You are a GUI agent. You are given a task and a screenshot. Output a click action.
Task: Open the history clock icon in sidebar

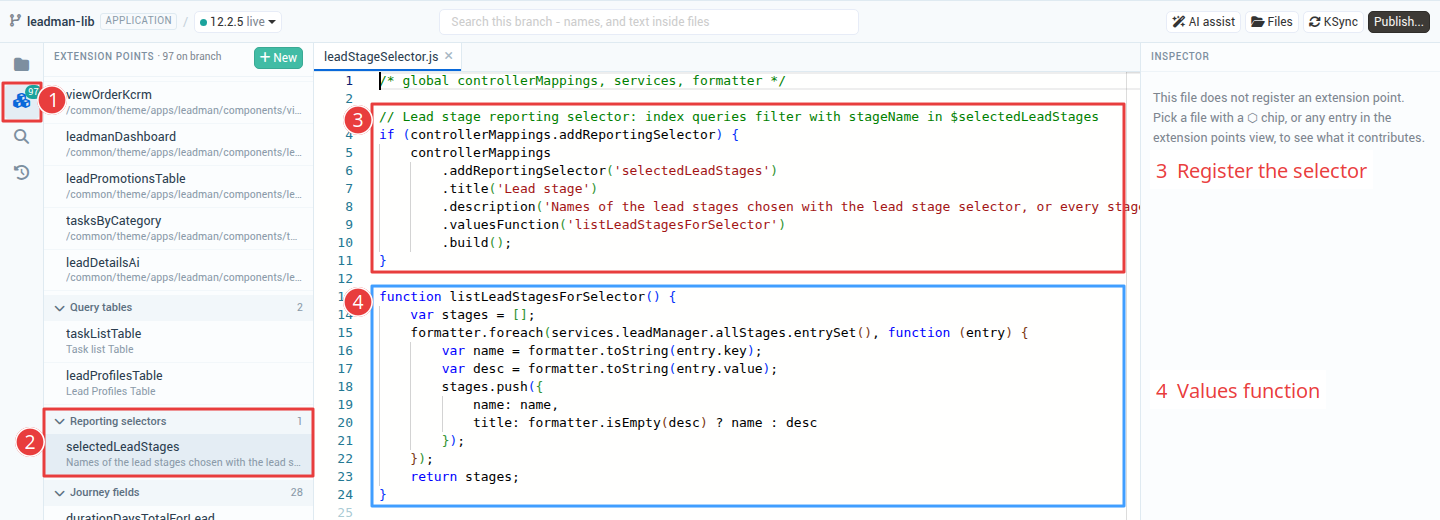pos(21,173)
